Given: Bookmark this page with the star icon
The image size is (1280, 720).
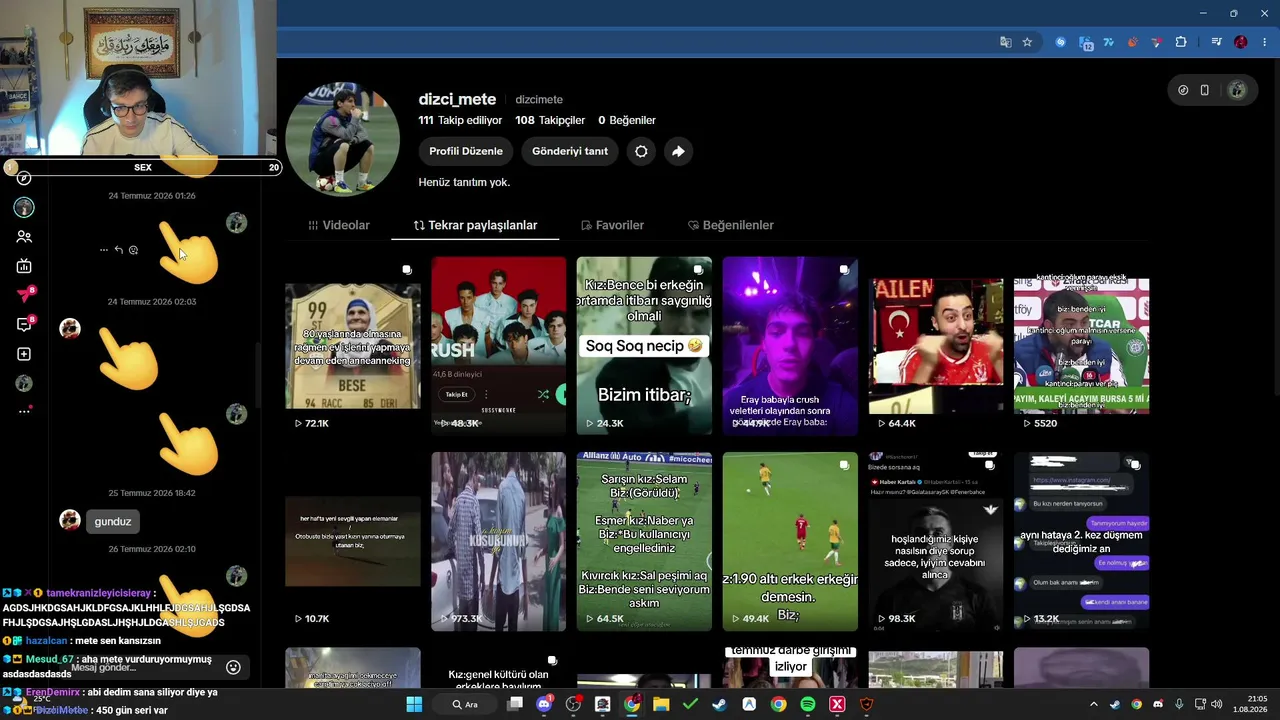Looking at the screenshot, I should click(x=1027, y=42).
